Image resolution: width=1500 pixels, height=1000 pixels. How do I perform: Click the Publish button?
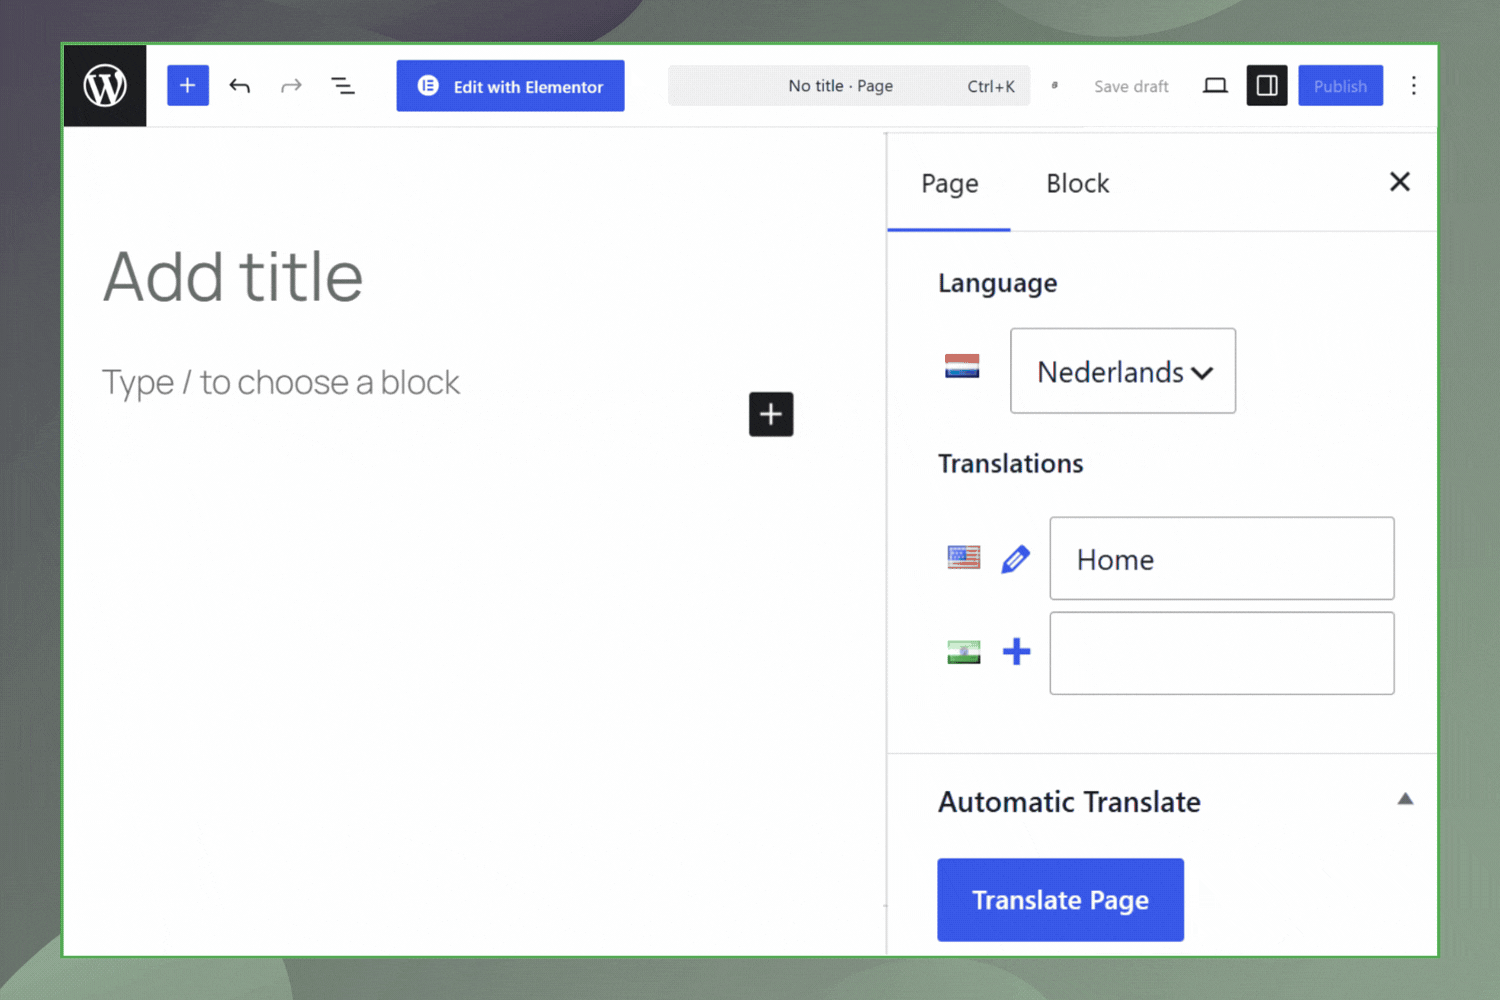pyautogui.click(x=1340, y=86)
